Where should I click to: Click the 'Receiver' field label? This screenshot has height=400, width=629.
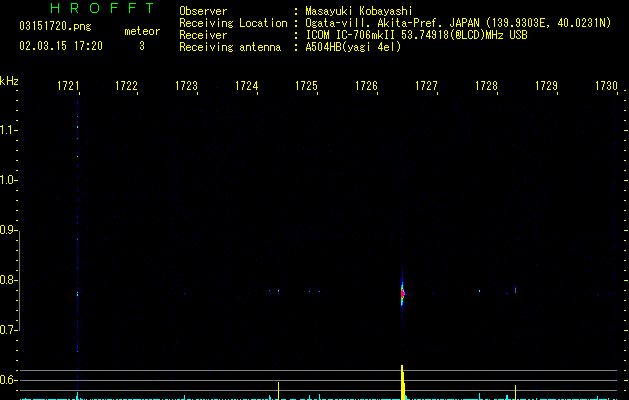point(203,35)
